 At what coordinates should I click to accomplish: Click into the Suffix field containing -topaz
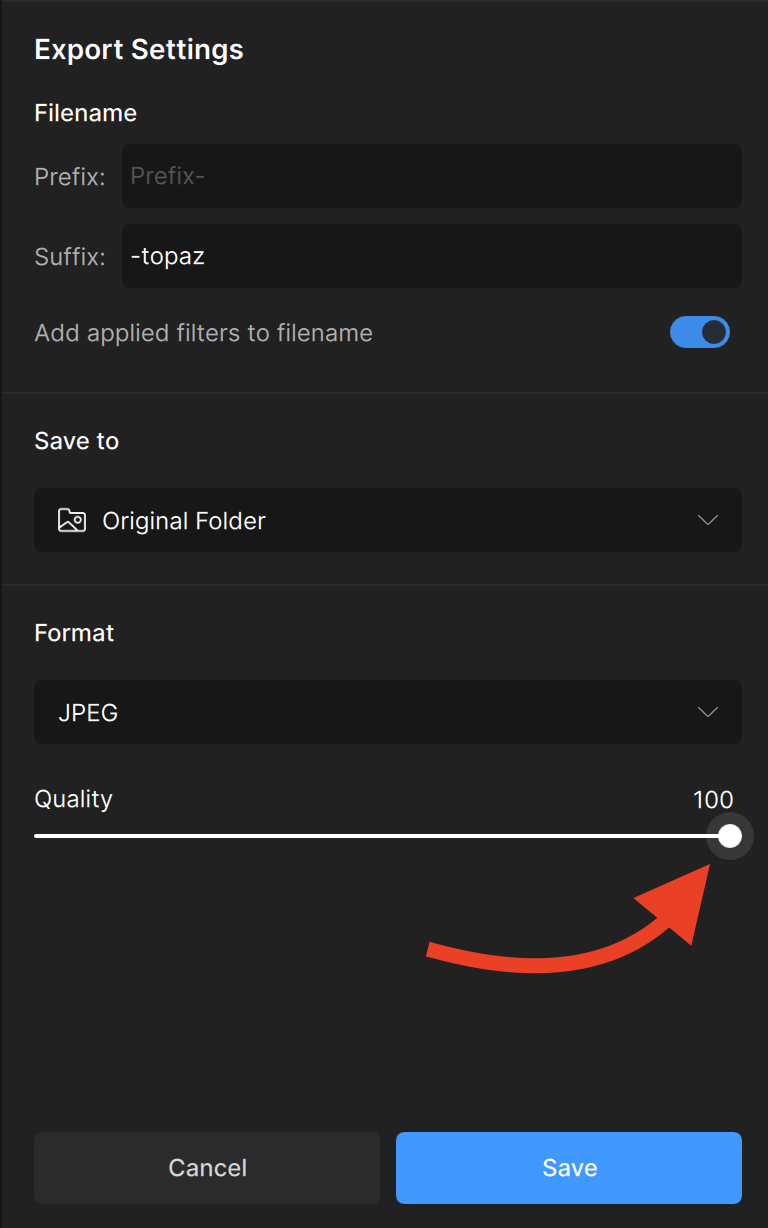(x=432, y=256)
